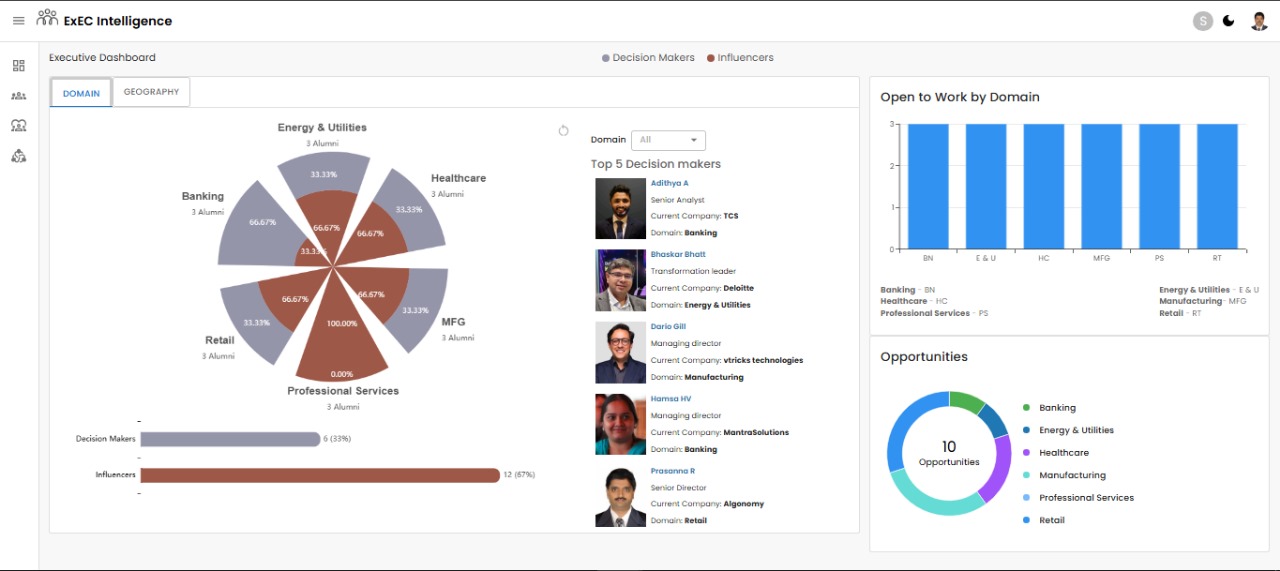Click Dario Gill's profile photo

pyautogui.click(x=620, y=352)
